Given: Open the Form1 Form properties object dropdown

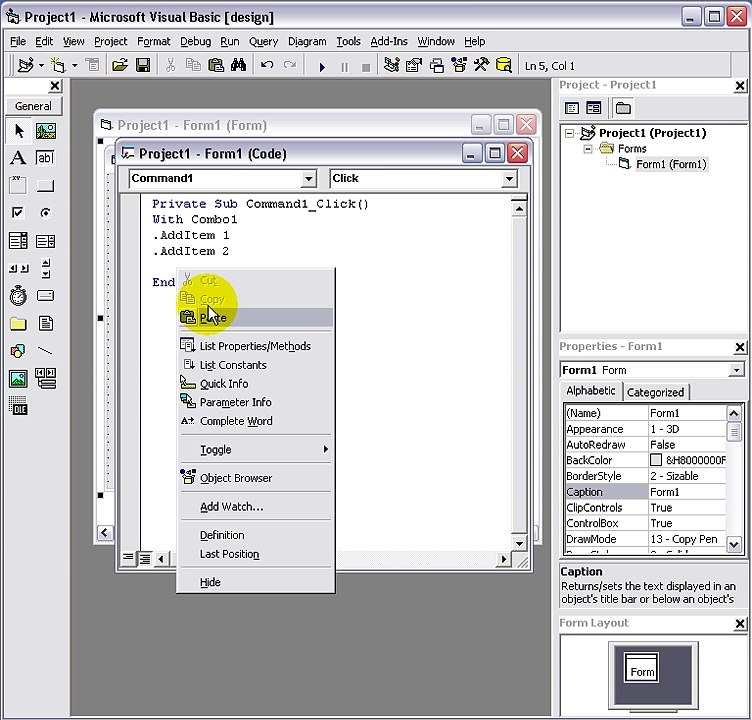Looking at the screenshot, I should tap(736, 370).
